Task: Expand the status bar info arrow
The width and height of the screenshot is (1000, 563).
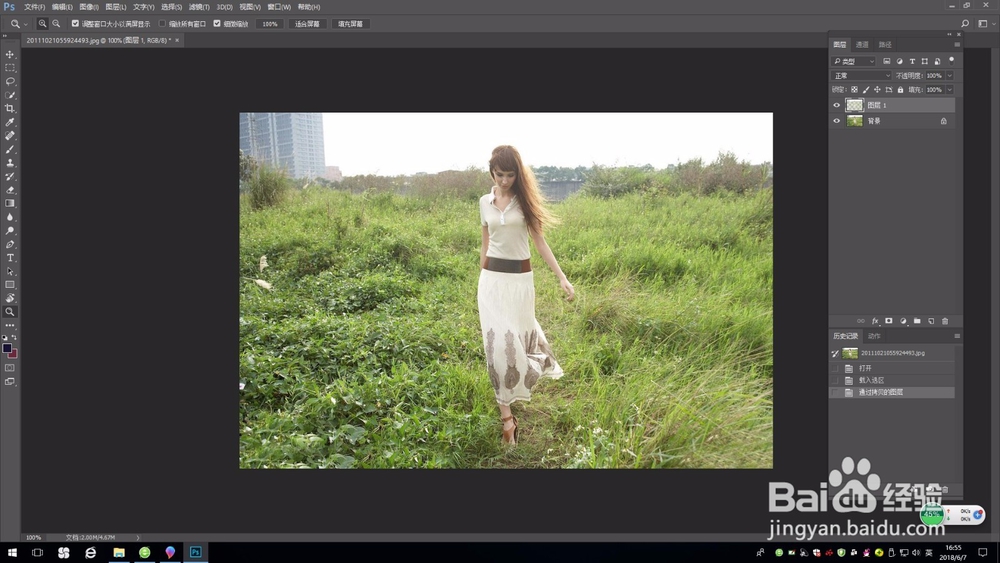Action: (x=138, y=537)
